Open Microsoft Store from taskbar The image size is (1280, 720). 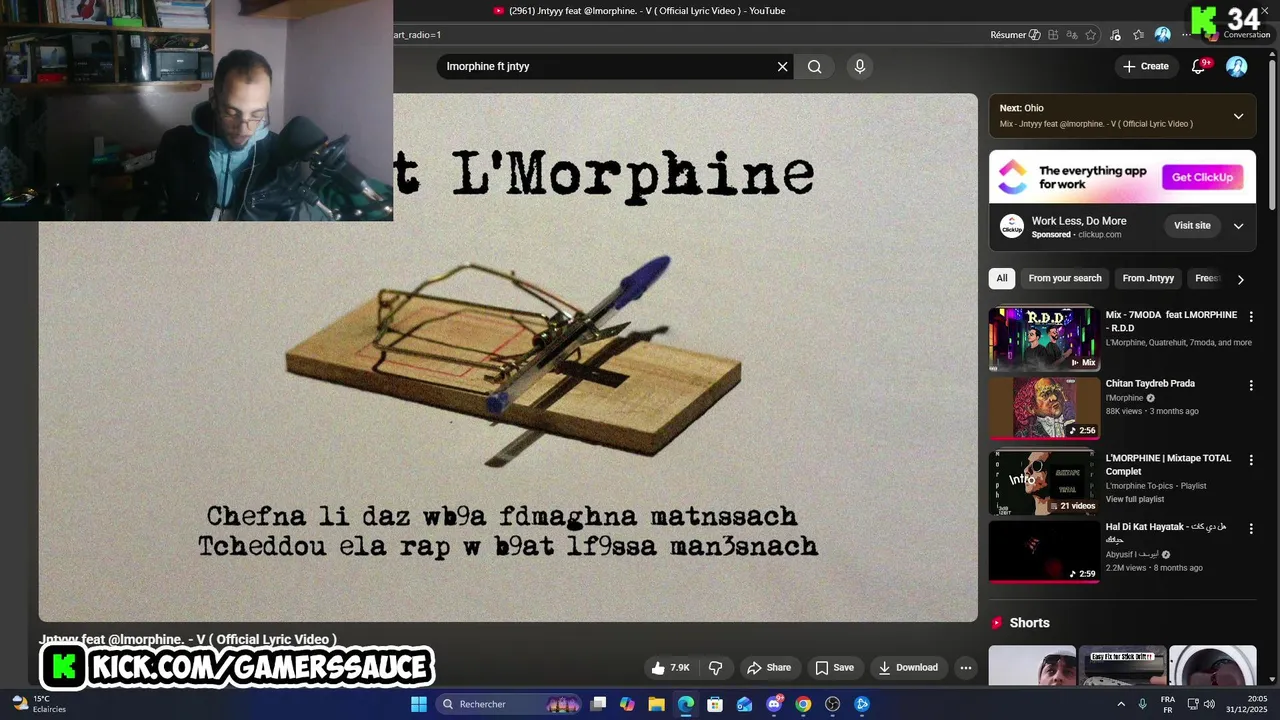pyautogui.click(x=715, y=704)
